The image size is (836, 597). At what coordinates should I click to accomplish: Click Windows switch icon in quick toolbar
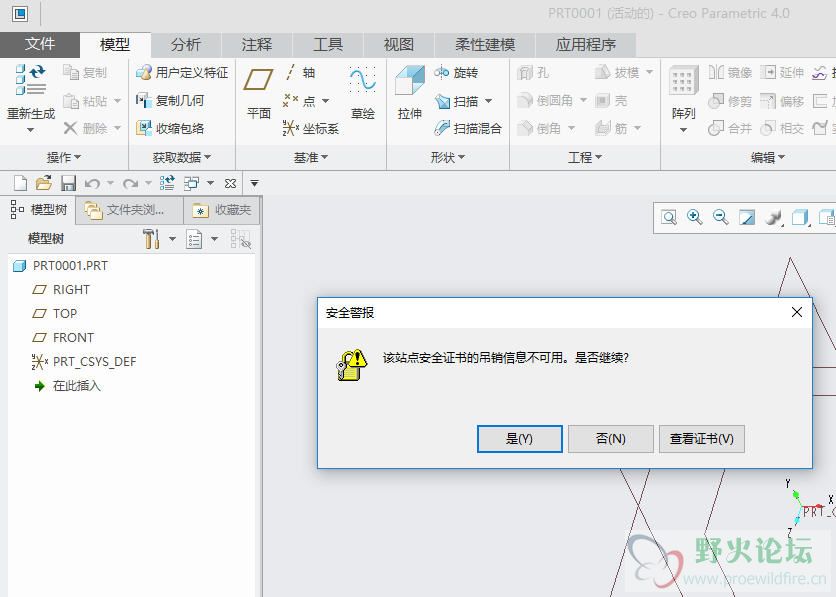[191, 183]
